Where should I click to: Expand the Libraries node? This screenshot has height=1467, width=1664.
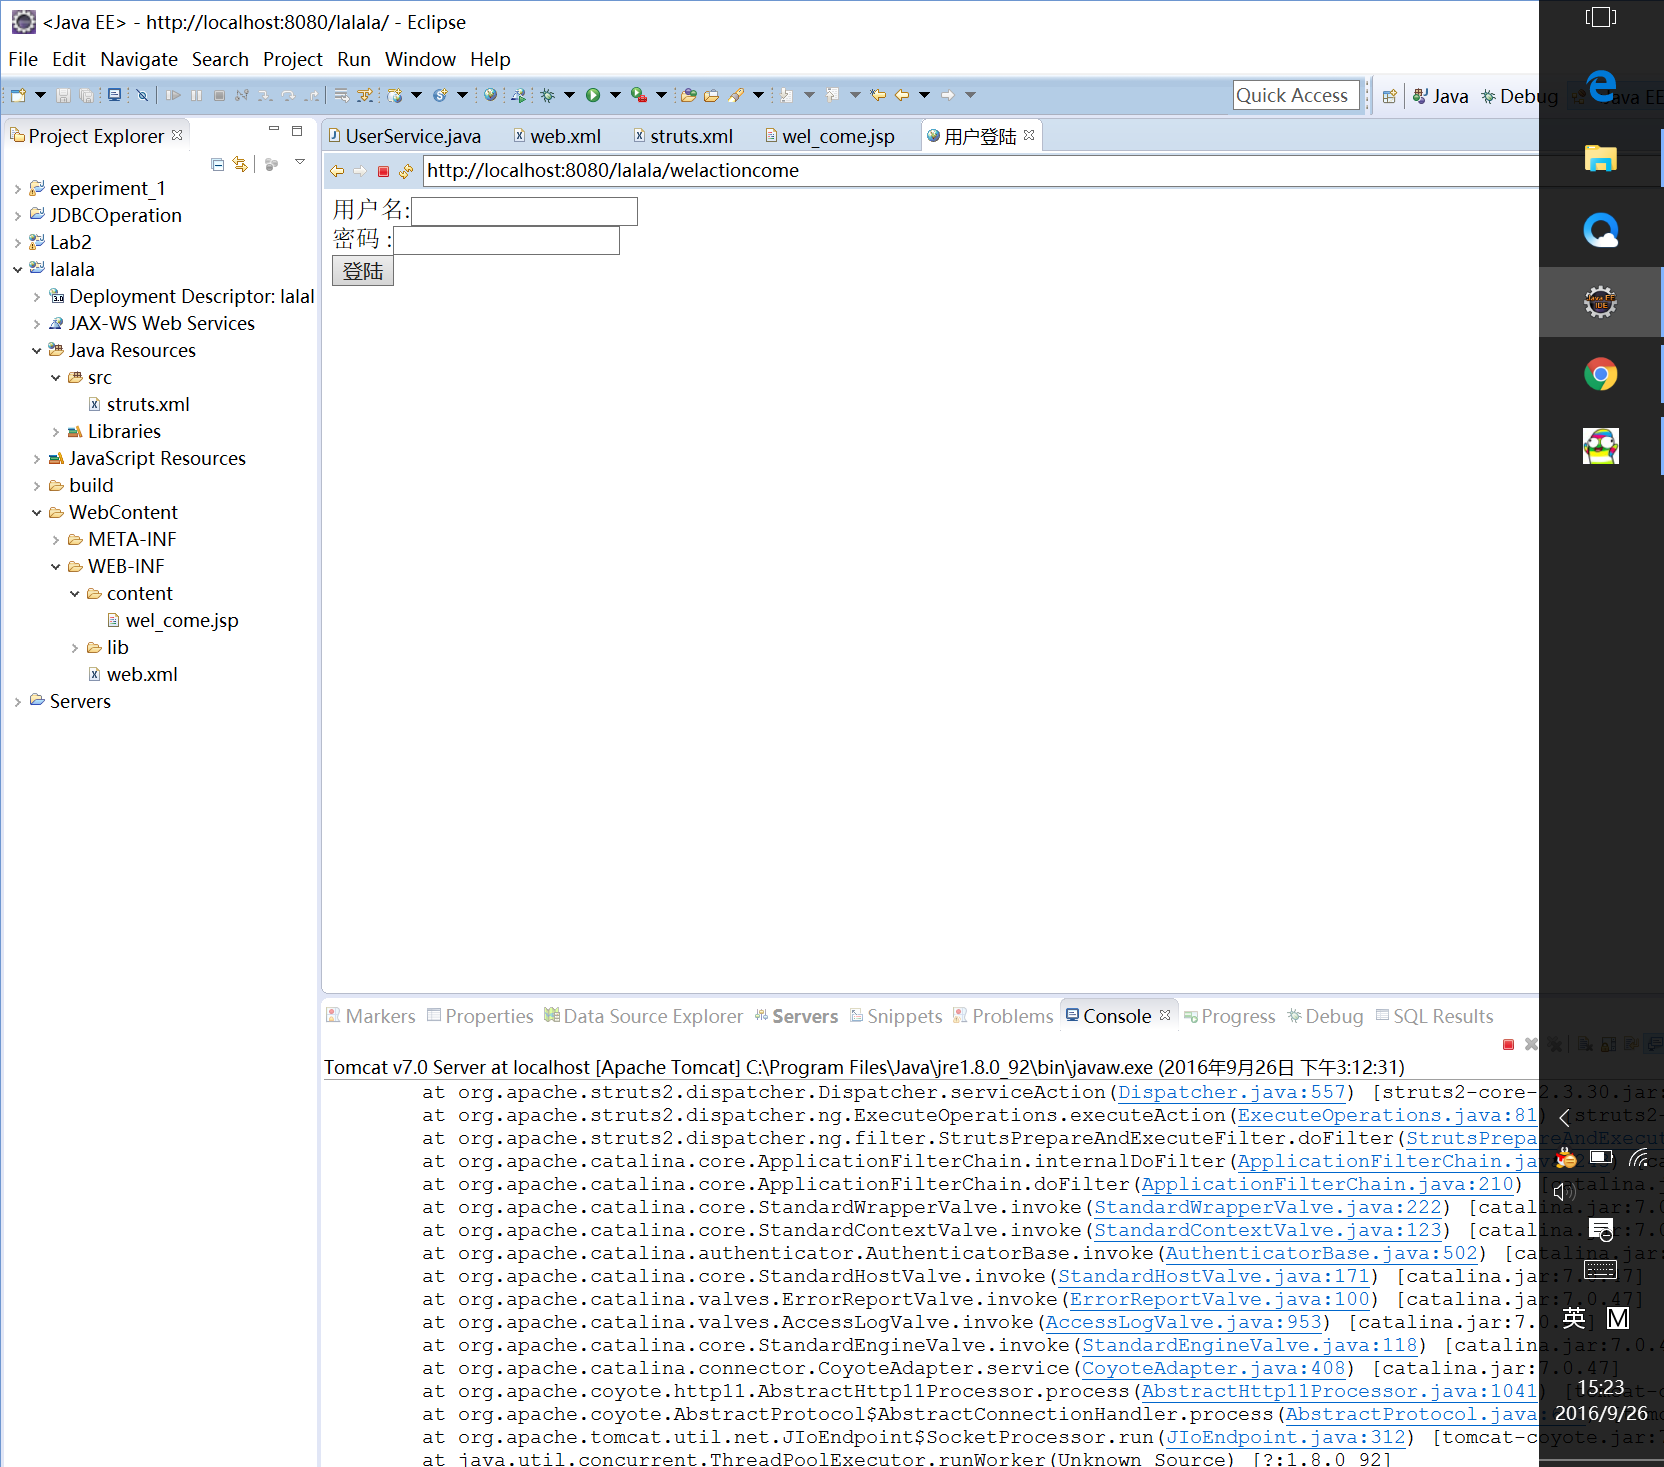[55, 431]
